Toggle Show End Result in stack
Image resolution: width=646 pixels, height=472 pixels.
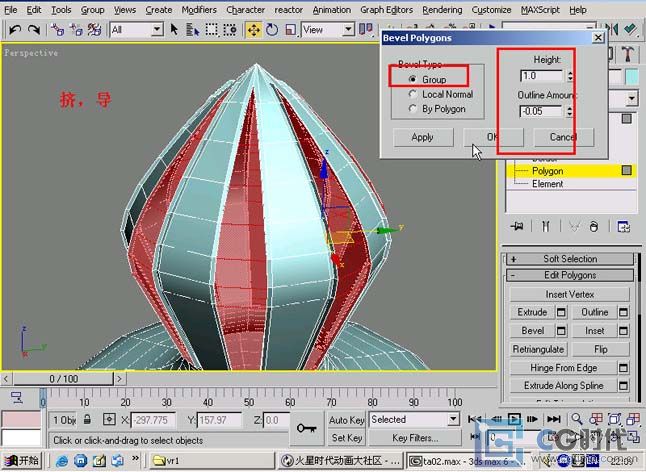tap(545, 227)
